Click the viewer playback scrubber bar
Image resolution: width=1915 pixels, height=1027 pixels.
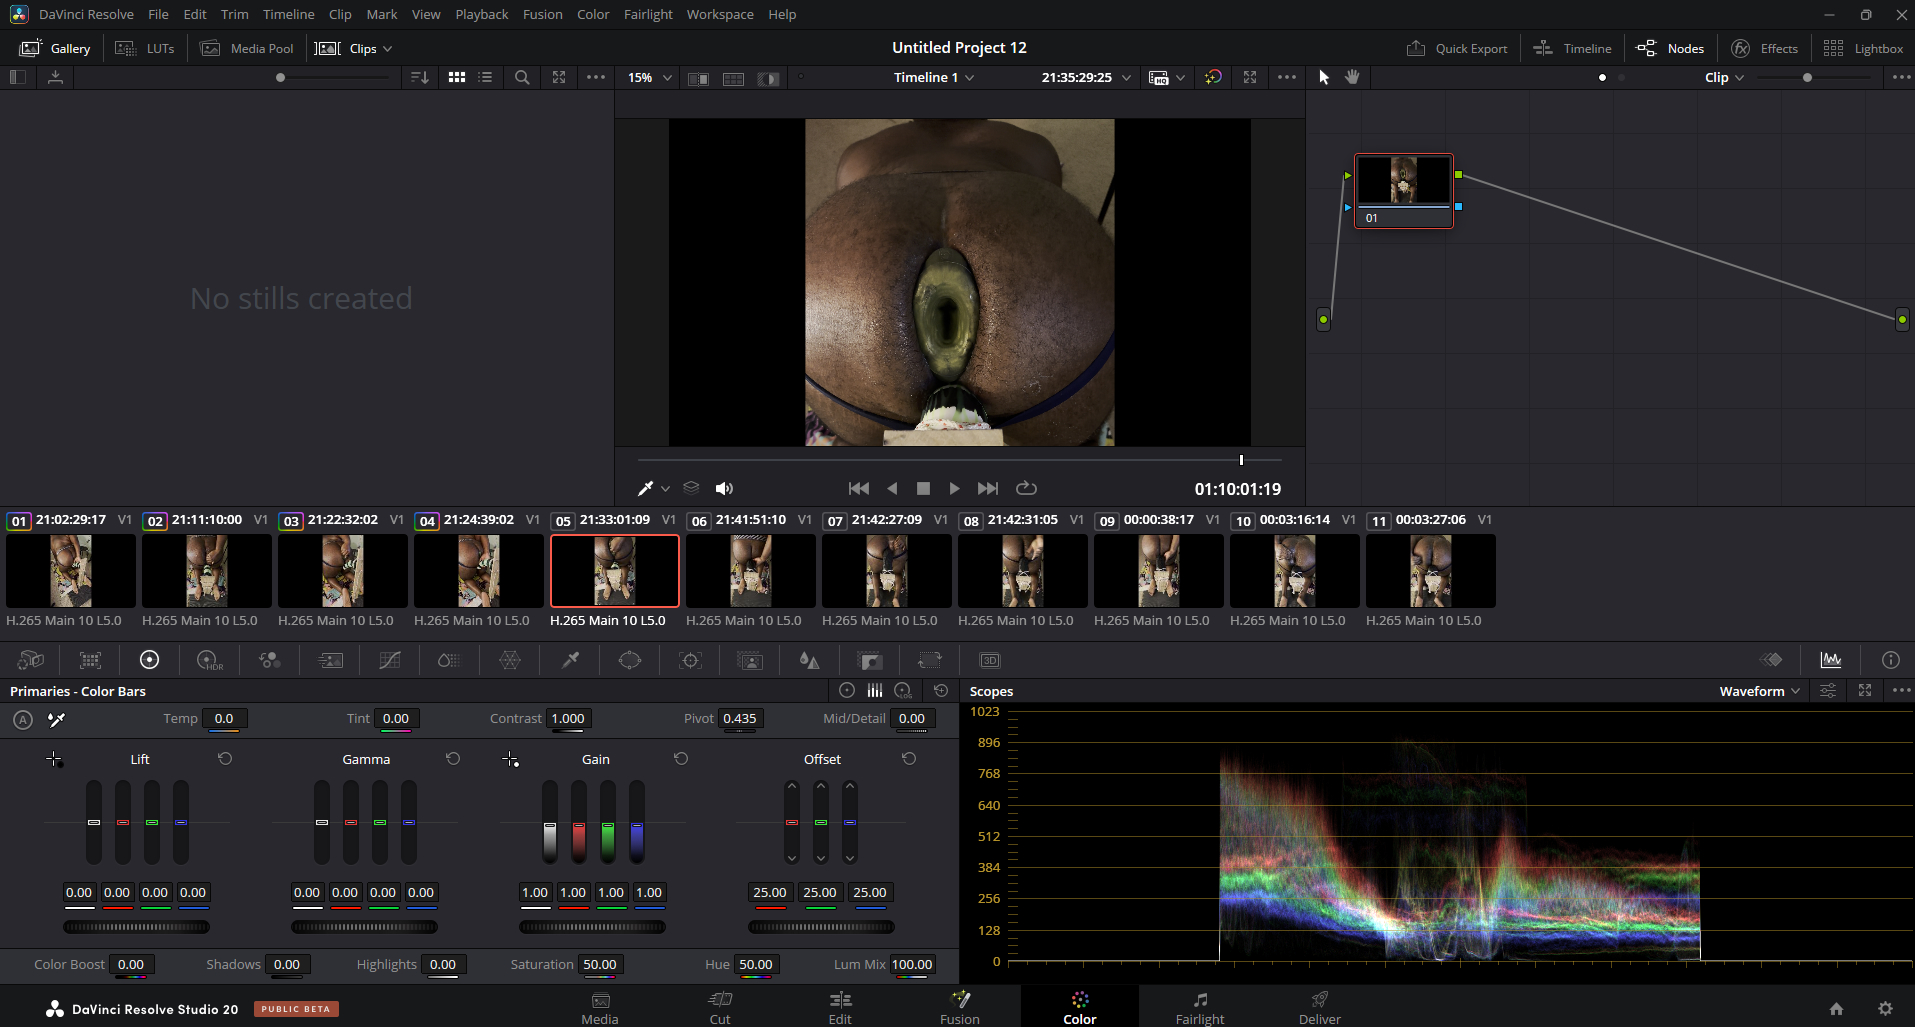coord(959,460)
